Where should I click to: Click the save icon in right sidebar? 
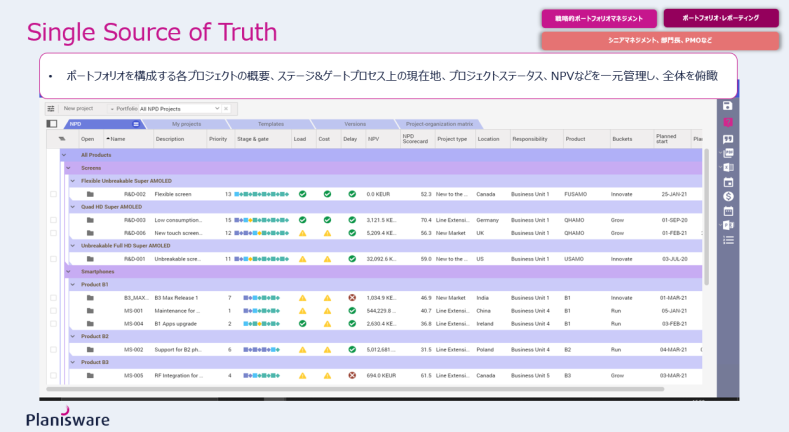[x=727, y=106]
